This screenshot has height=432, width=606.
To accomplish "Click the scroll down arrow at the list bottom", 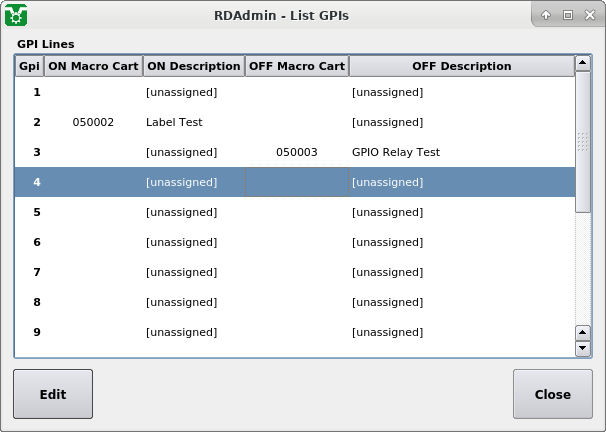I will [583, 348].
